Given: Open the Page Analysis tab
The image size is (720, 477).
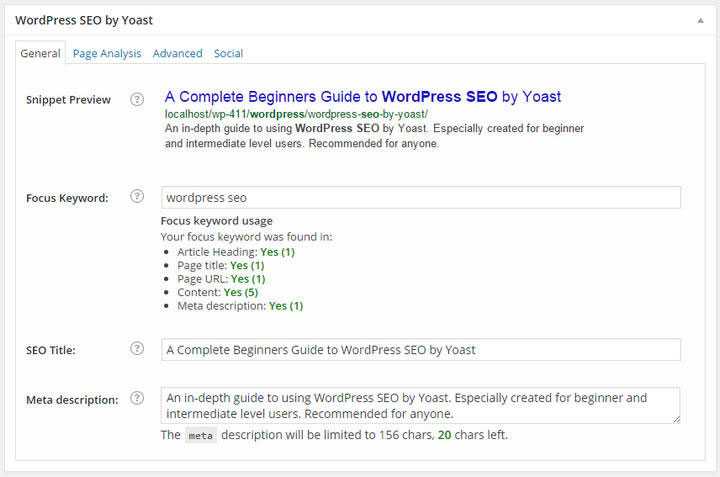Looking at the screenshot, I should (107, 54).
